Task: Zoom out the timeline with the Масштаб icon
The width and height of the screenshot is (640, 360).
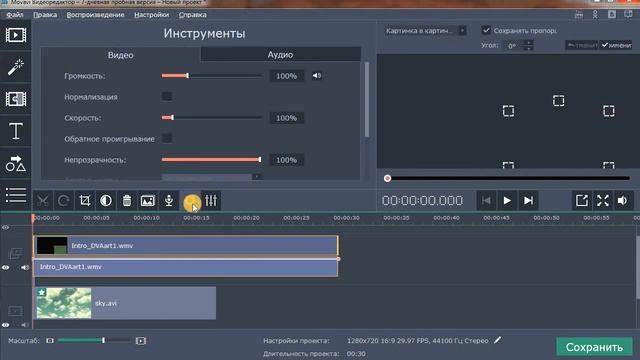Action: [x=50, y=340]
